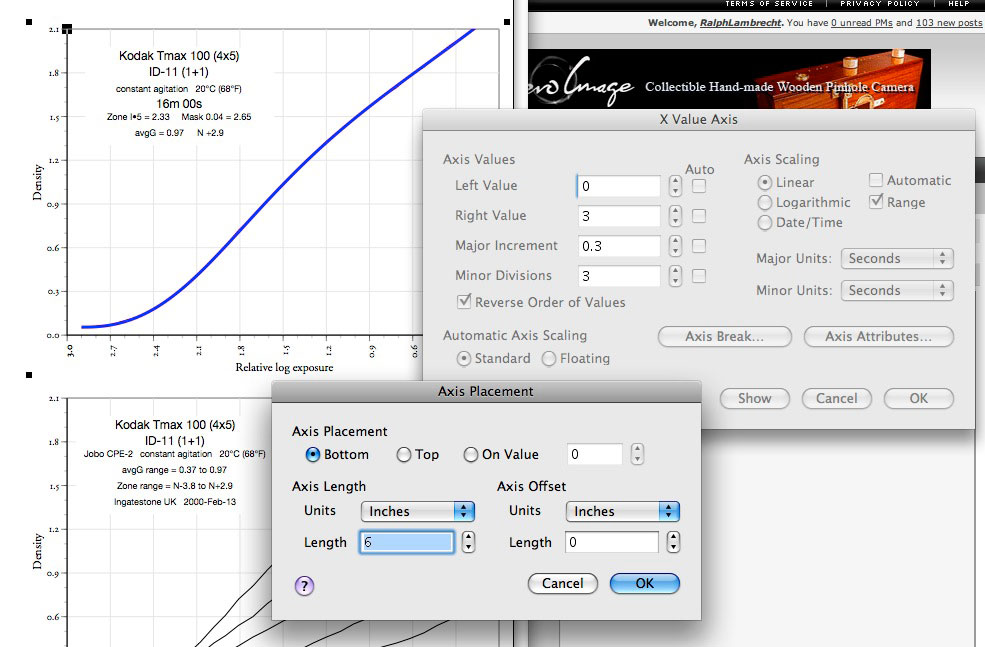Screen dimensions: 985x647
Task: Open the Axis Break settings
Action: pos(724,336)
